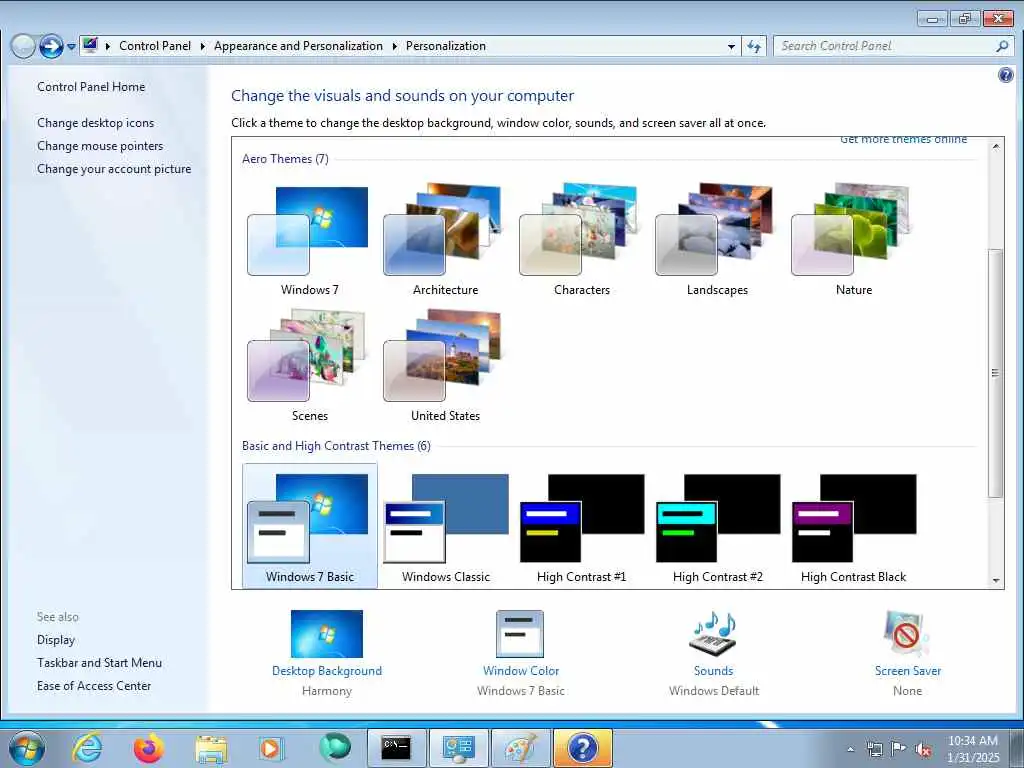Choose the Characters theme
1024x768 pixels.
click(x=581, y=239)
